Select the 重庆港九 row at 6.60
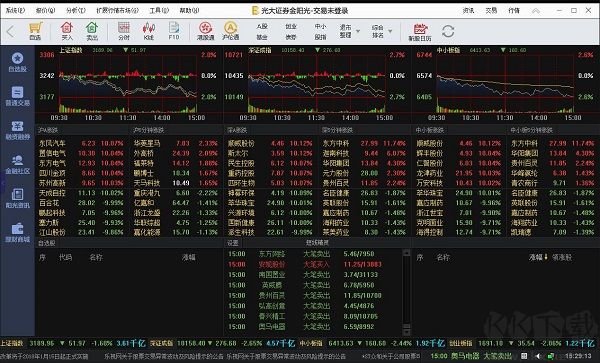600x363 pixels. 176,193
